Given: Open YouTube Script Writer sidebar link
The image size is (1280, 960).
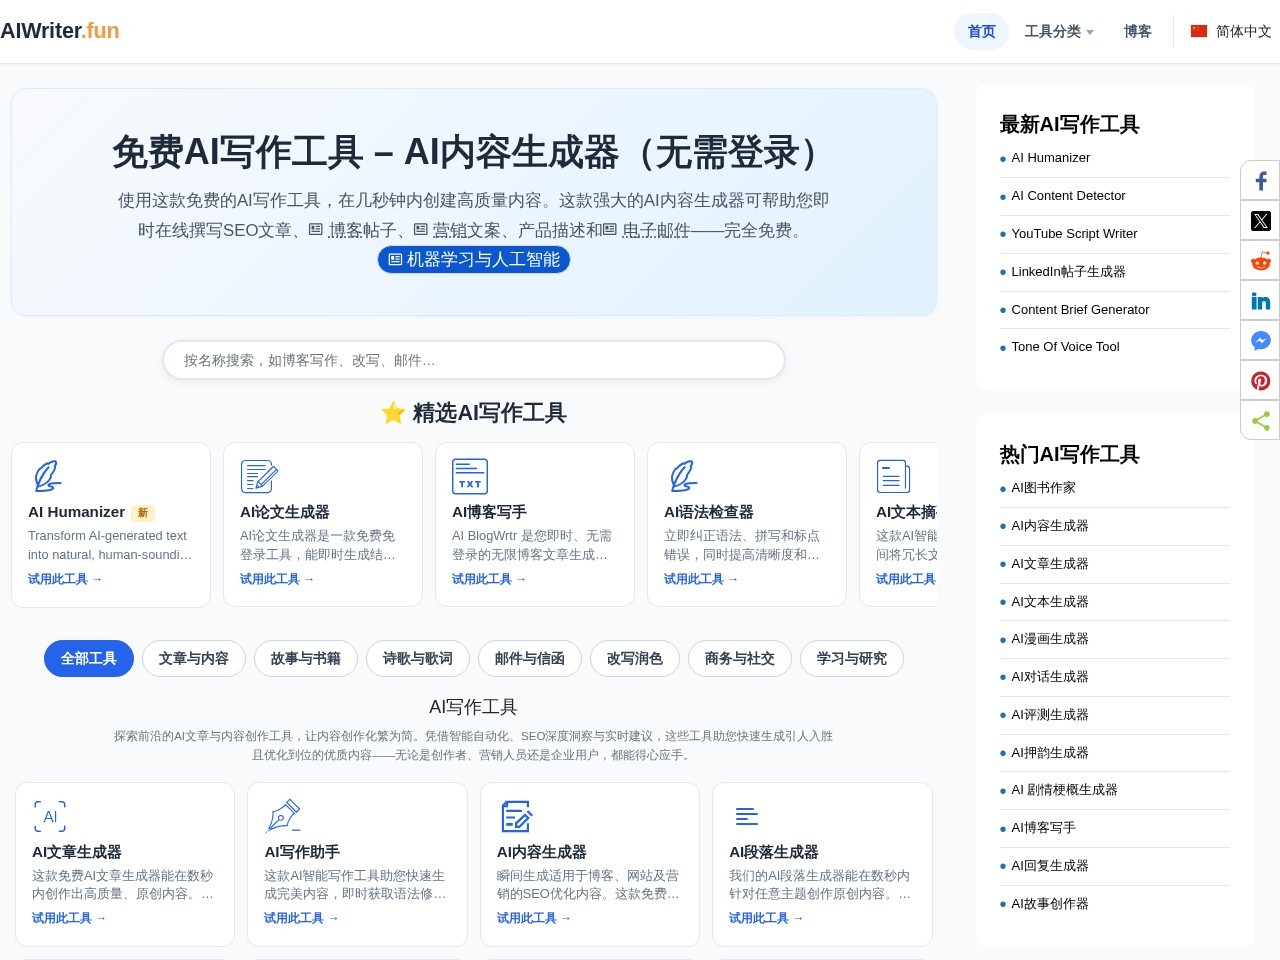Looking at the screenshot, I should (1074, 234).
